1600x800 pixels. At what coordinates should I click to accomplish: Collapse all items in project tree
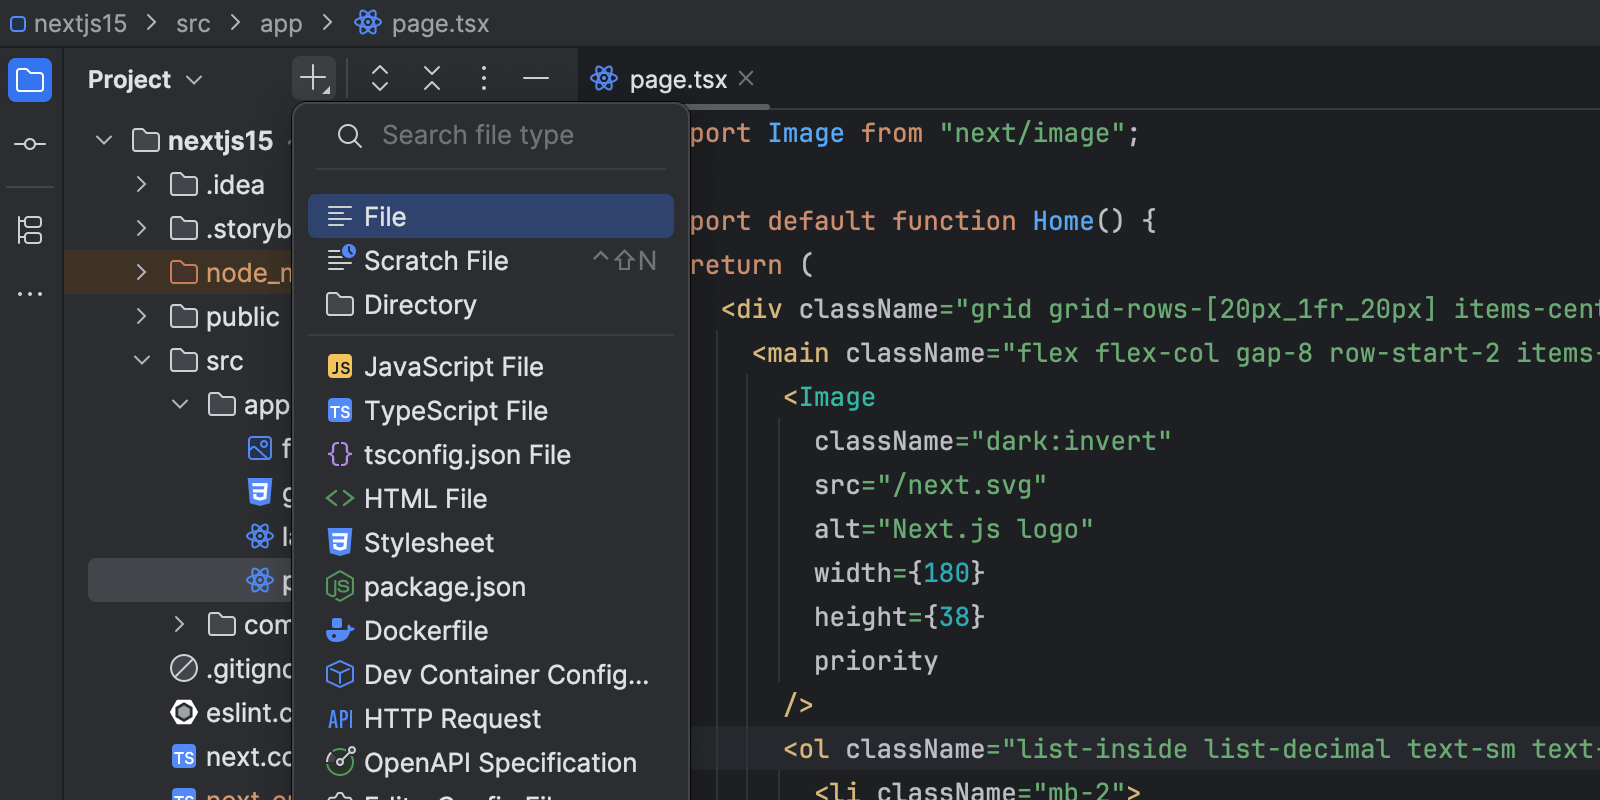(432, 78)
